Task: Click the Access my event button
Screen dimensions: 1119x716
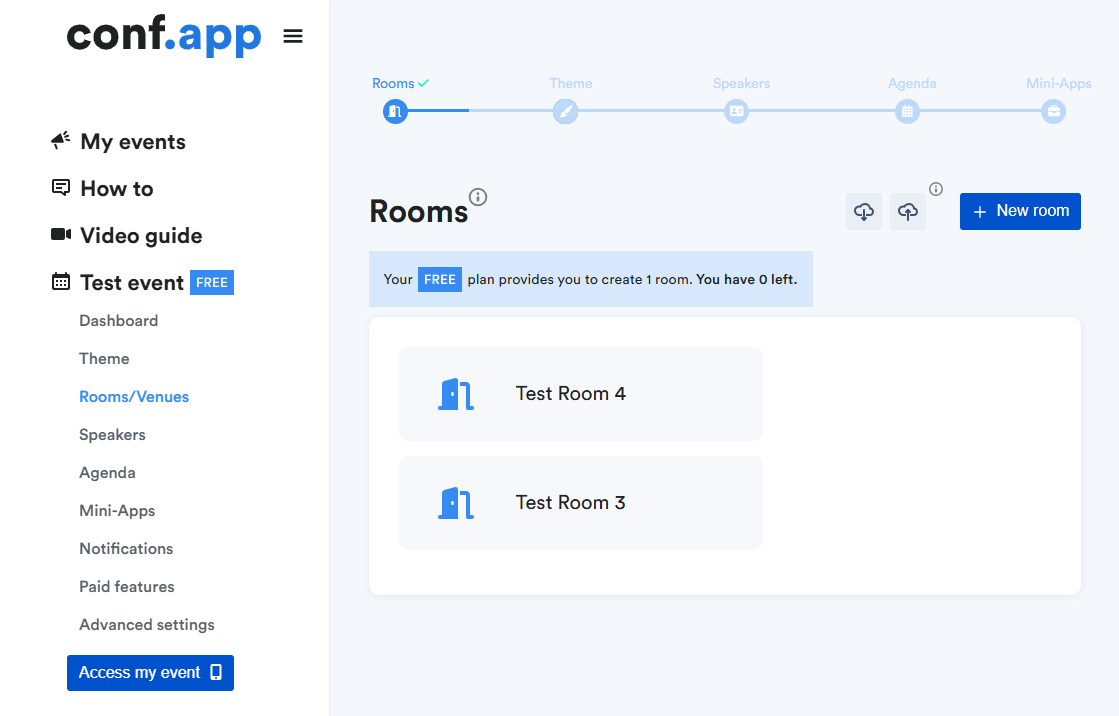Action: click(150, 673)
